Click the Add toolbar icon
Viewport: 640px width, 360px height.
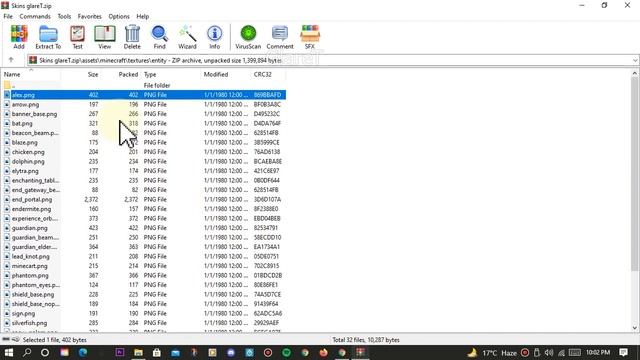(19, 37)
